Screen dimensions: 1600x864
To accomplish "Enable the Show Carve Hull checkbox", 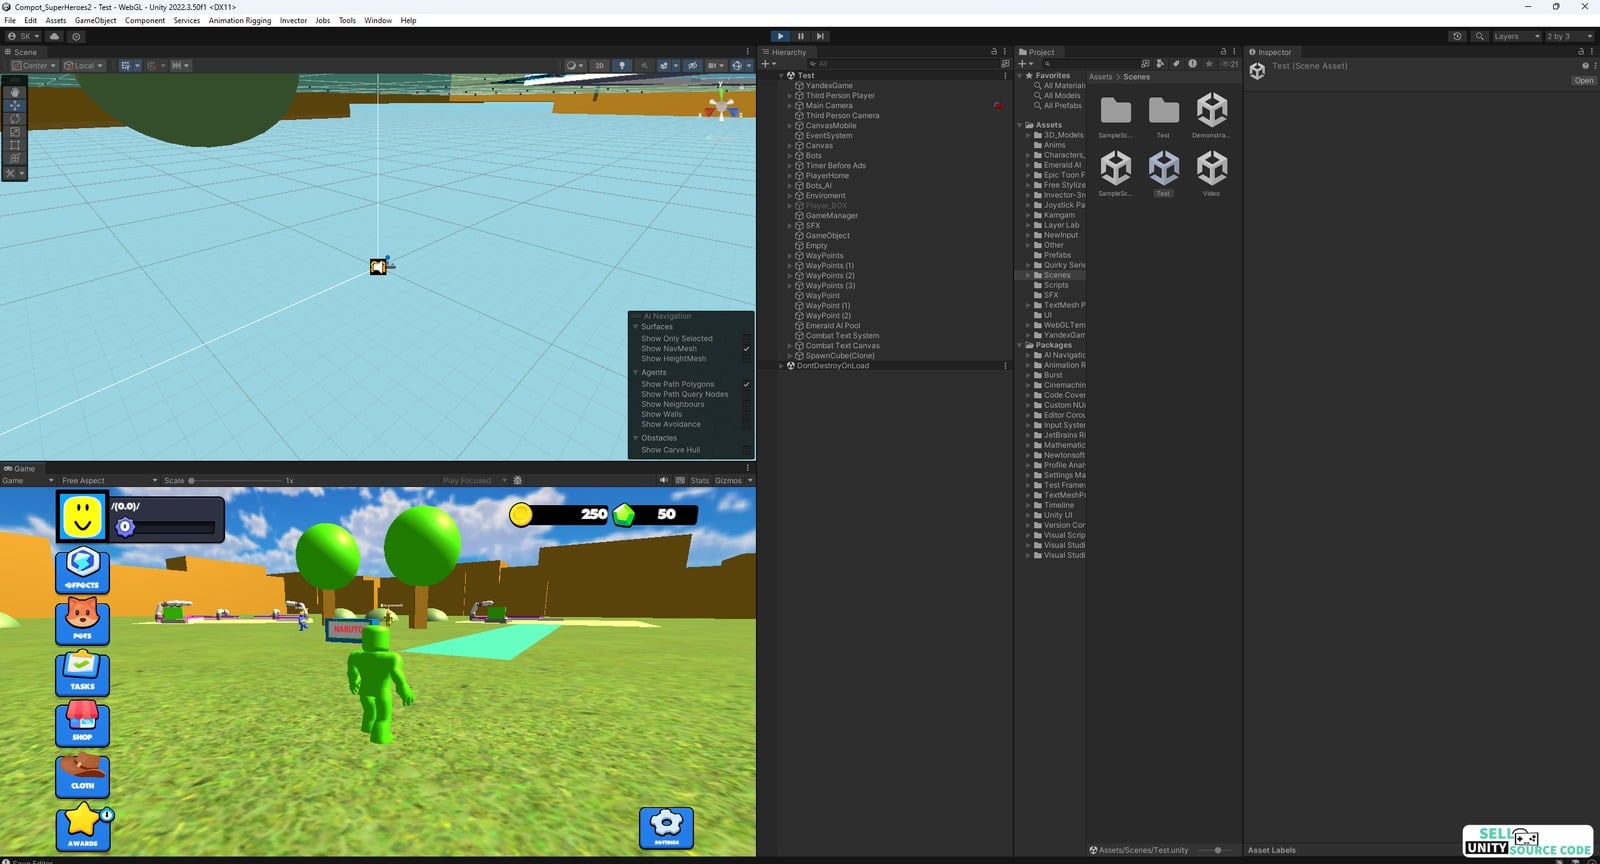I will click(x=746, y=450).
